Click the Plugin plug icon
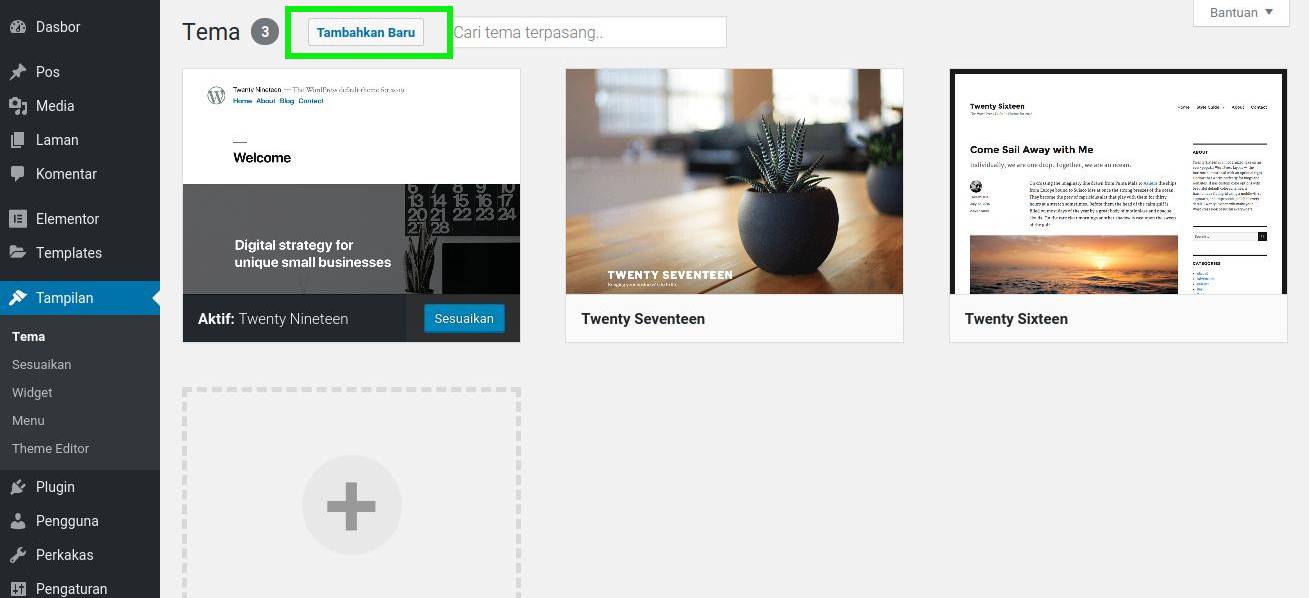This screenshot has width=1309, height=598. click(18, 487)
